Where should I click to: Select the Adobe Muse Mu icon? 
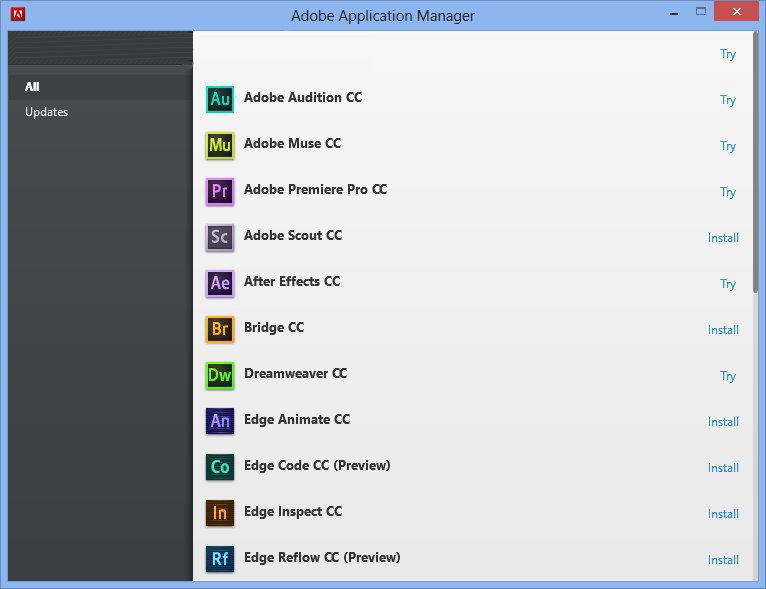tap(220, 146)
